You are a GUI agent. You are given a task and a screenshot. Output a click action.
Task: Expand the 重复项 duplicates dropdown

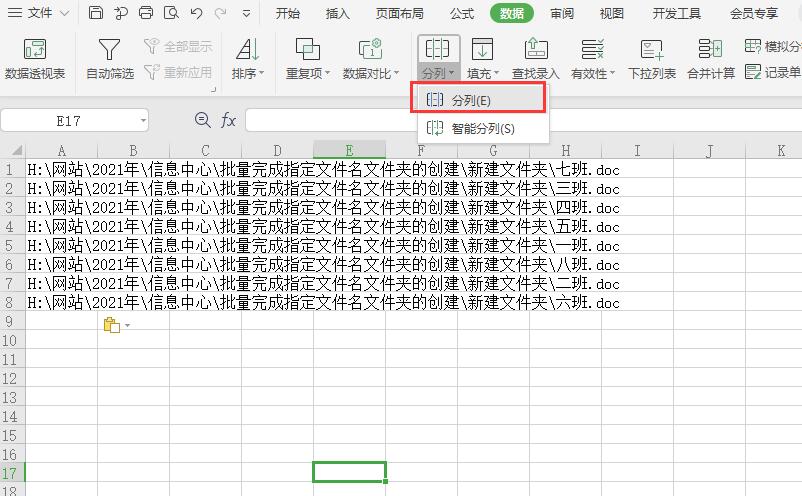click(x=307, y=73)
